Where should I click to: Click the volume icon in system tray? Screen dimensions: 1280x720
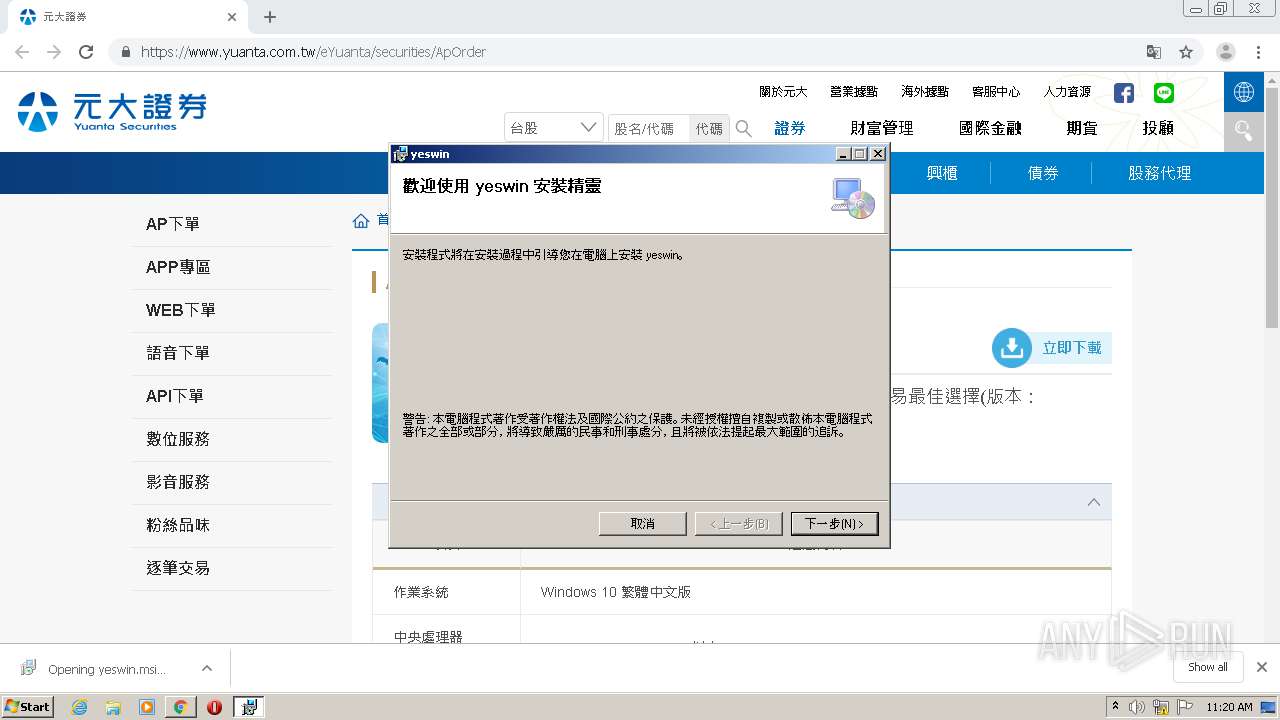pyautogui.click(x=1137, y=707)
